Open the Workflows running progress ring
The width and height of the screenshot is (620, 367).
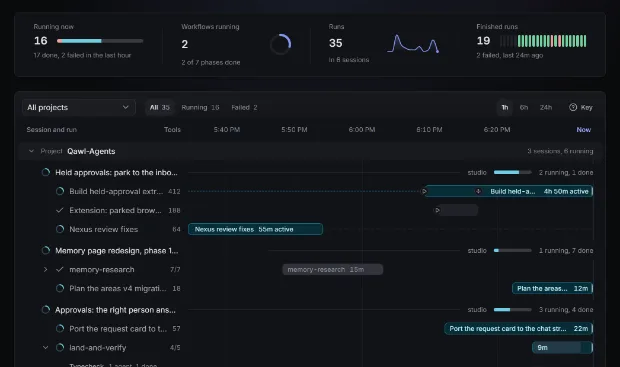(281, 44)
